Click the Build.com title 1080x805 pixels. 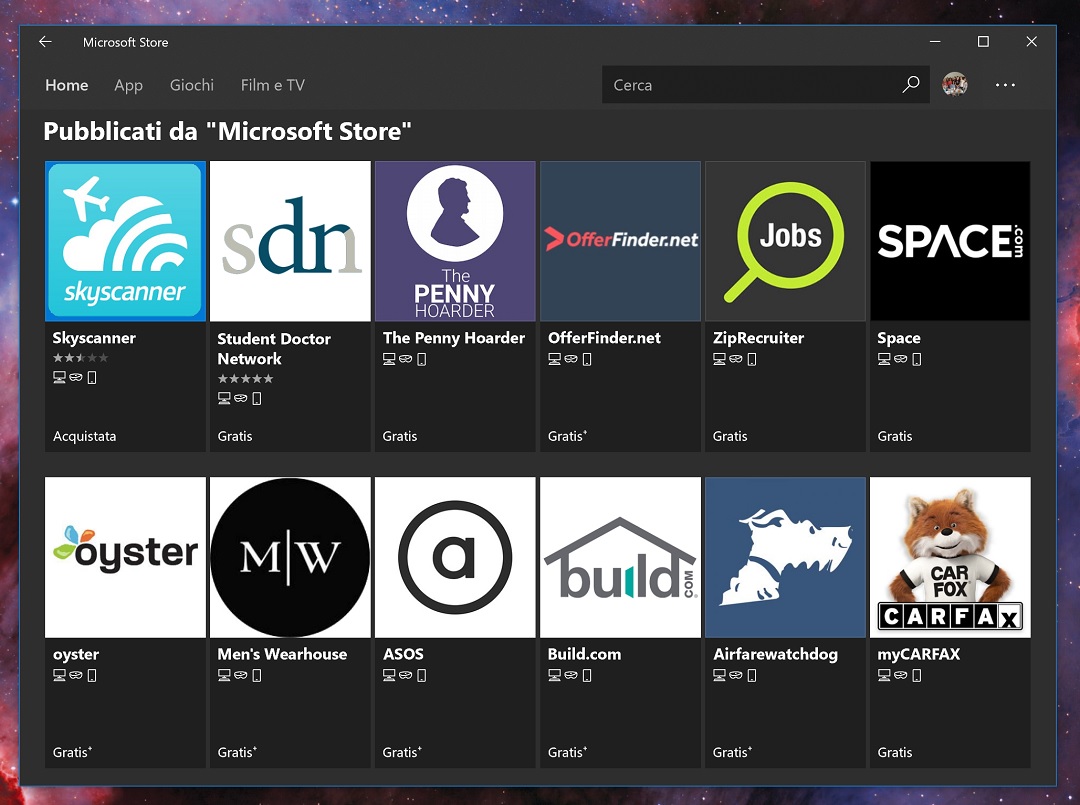[584, 654]
